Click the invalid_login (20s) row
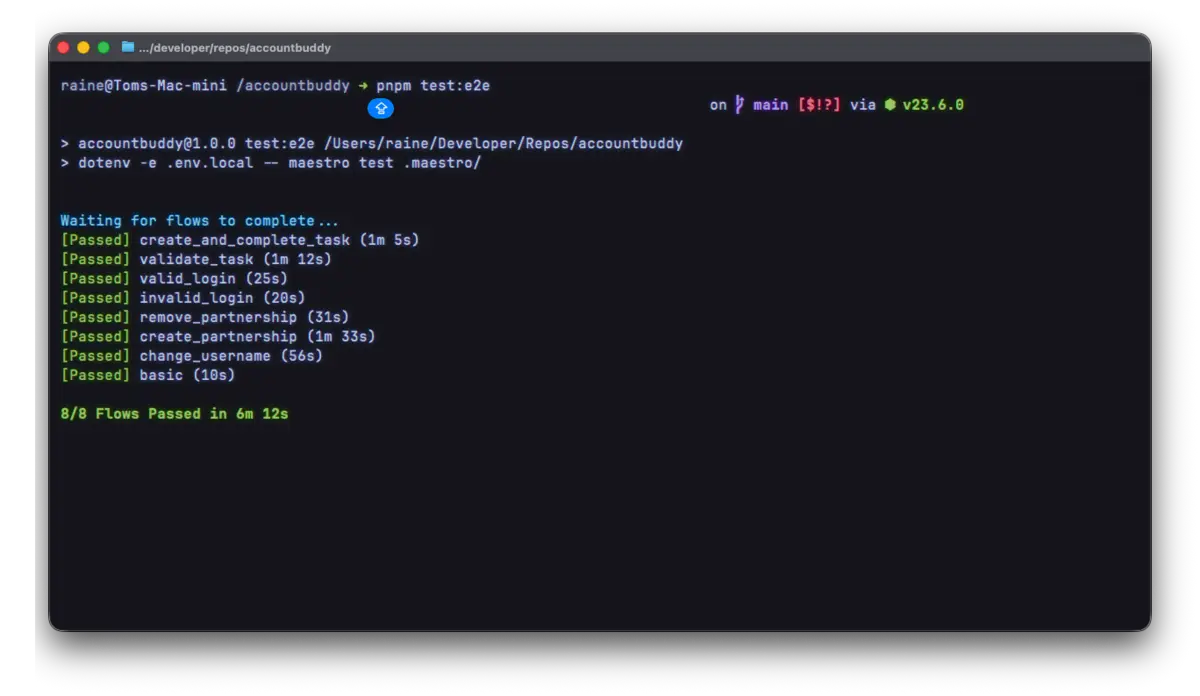Screen dimensions: 1200x696 click(x=183, y=298)
